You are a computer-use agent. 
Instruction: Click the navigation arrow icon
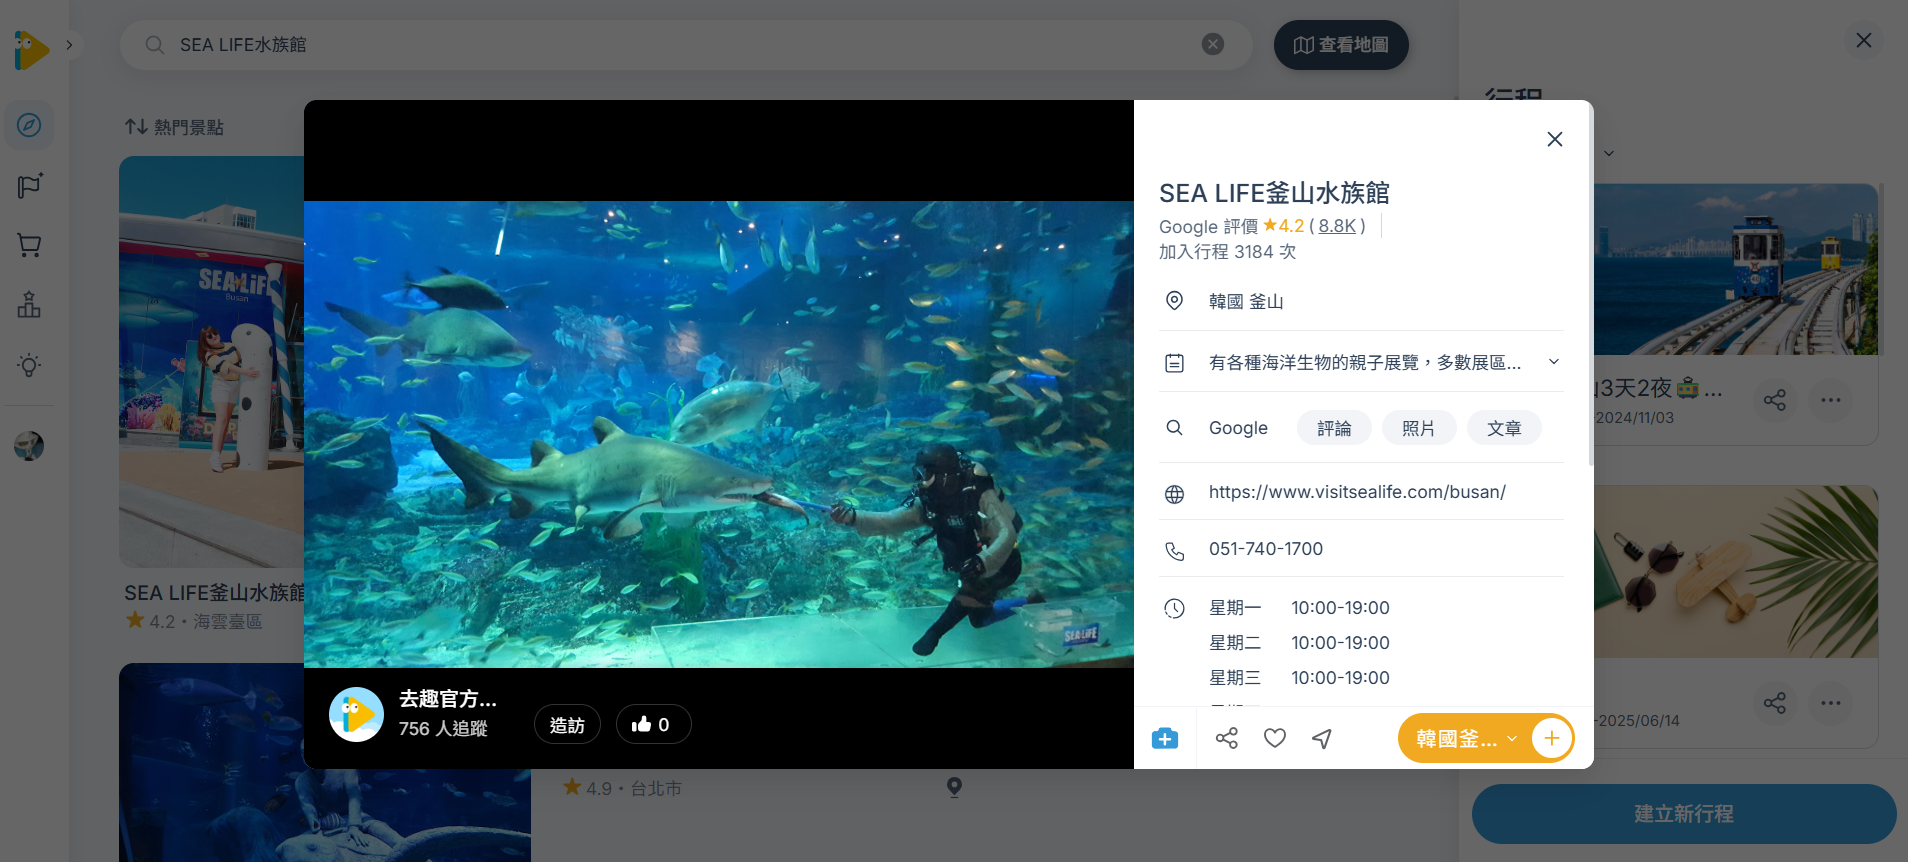click(1322, 738)
